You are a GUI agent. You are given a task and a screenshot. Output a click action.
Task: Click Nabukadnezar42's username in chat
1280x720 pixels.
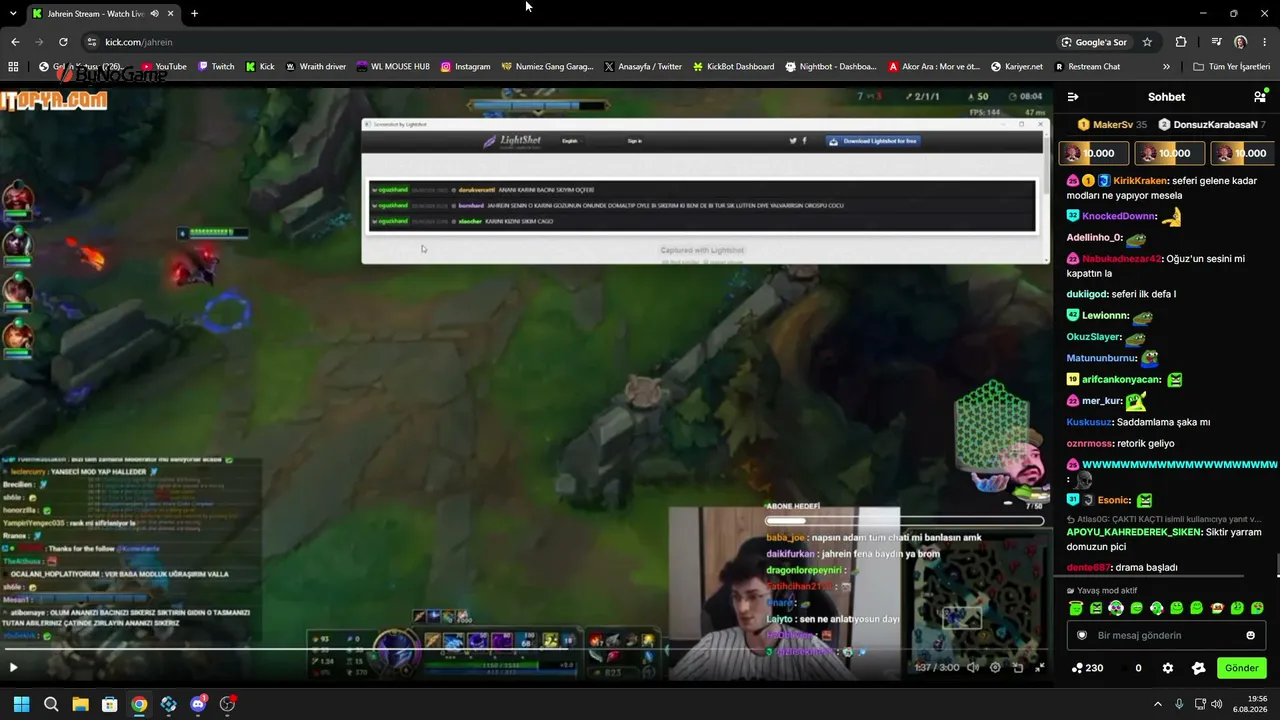[1122, 259]
